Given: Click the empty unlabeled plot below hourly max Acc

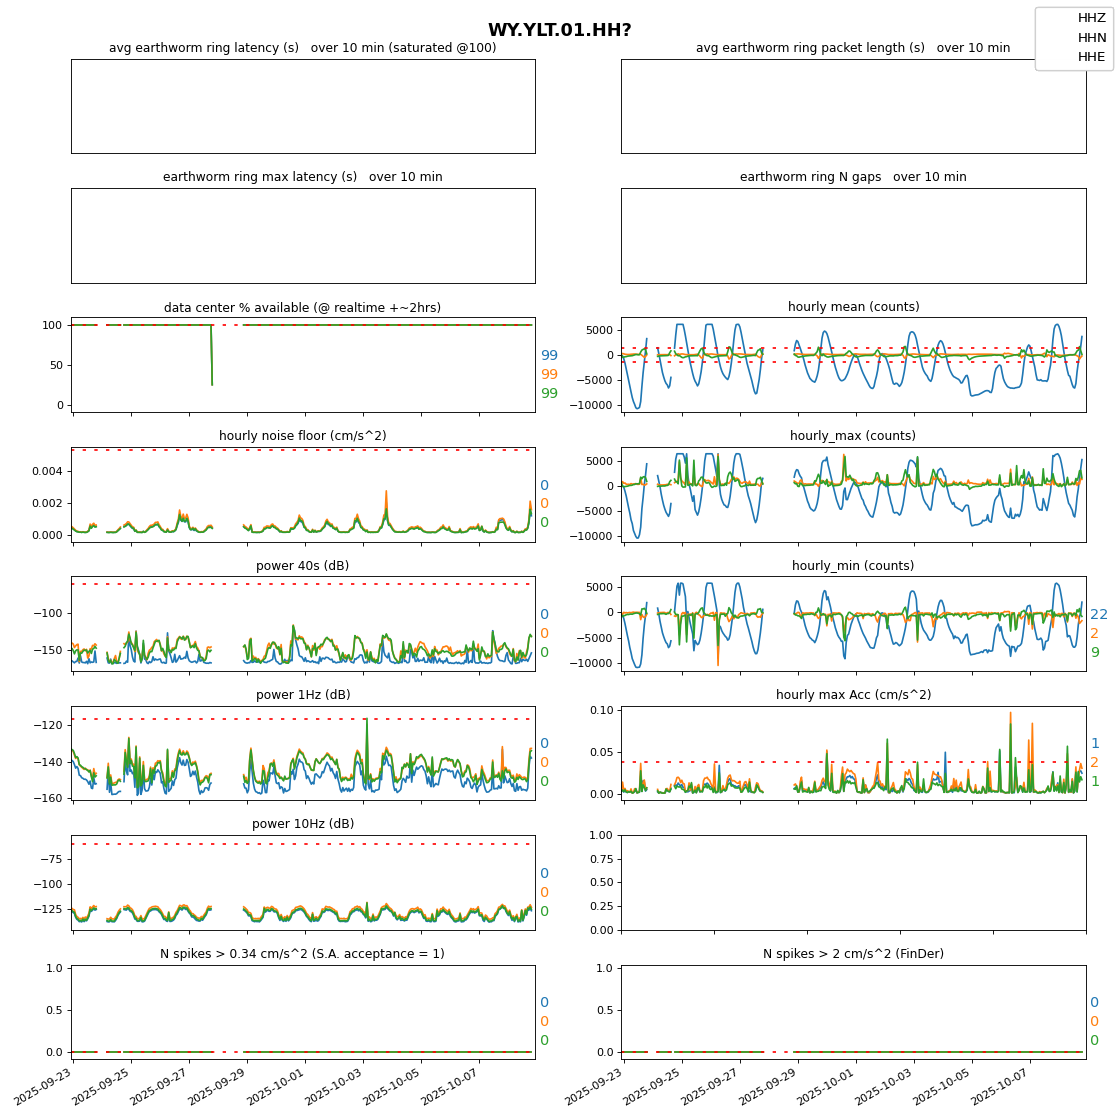Looking at the screenshot, I should point(853,882).
